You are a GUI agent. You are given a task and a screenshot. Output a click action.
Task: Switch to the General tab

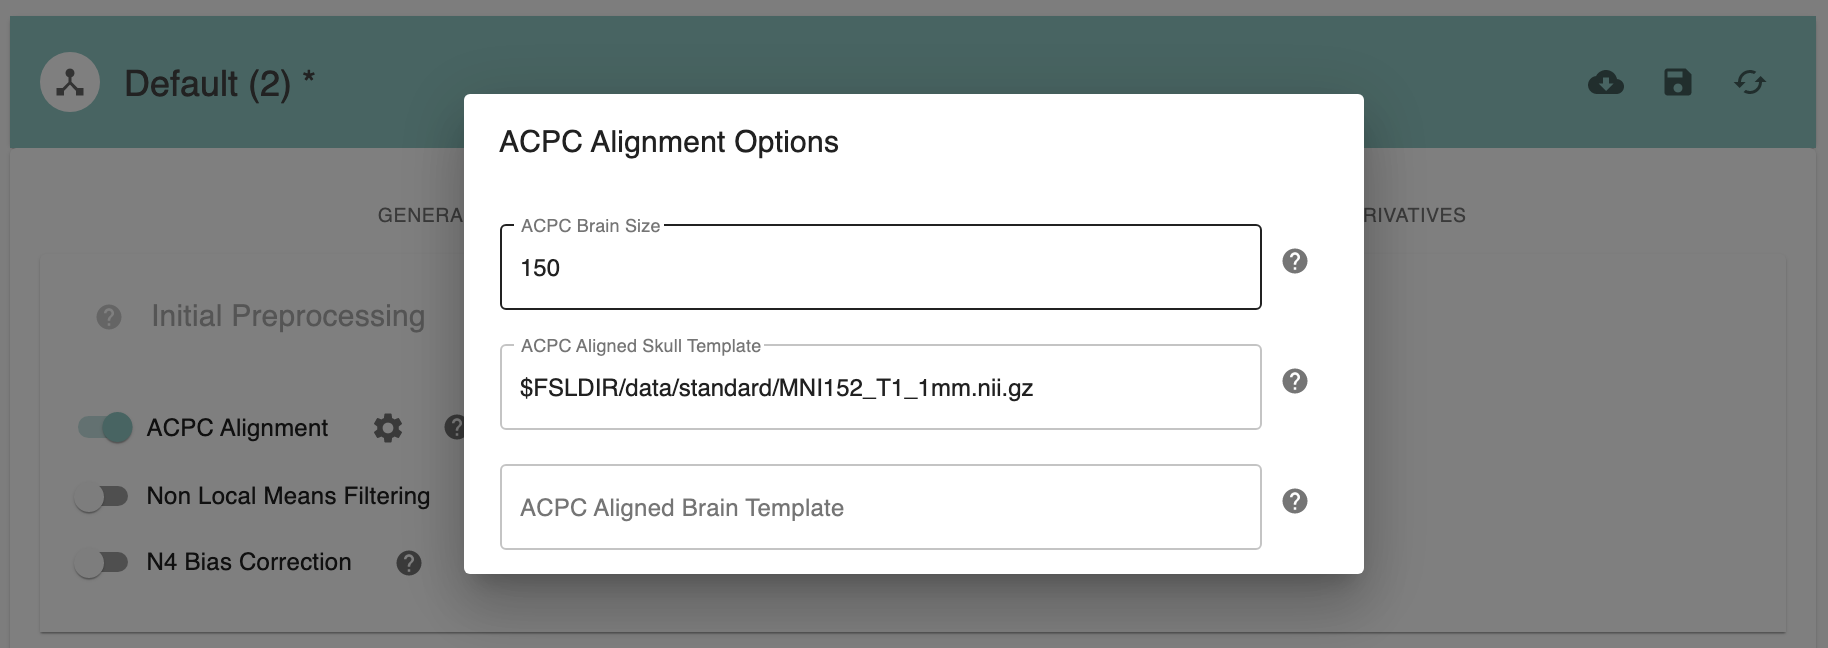coord(420,215)
